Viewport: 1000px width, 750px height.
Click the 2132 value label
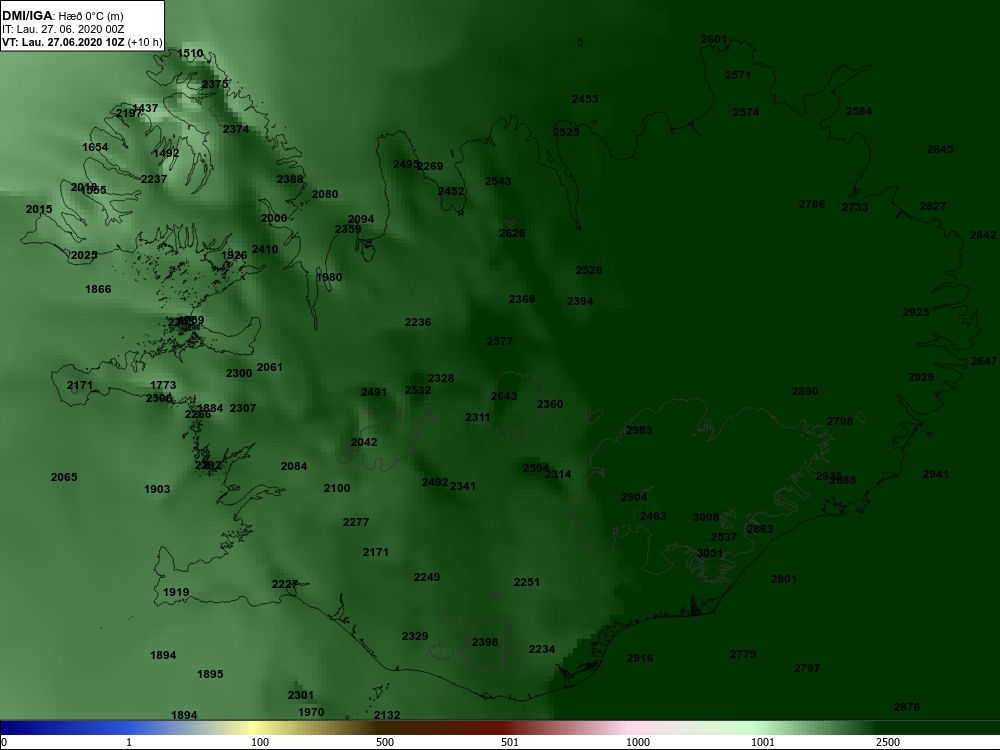click(x=386, y=716)
